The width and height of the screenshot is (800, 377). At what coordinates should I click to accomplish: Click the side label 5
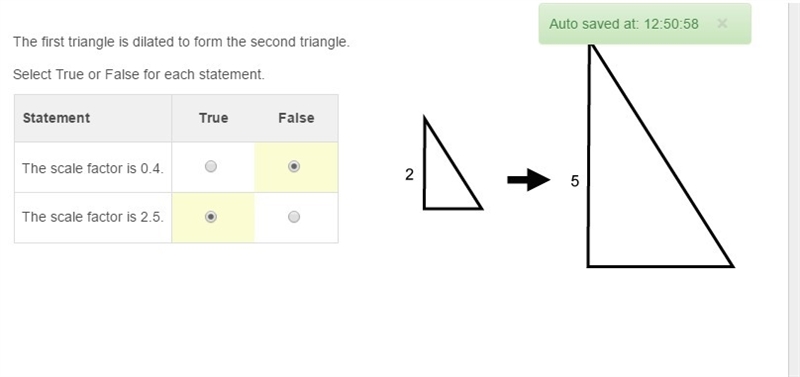pyautogui.click(x=575, y=181)
